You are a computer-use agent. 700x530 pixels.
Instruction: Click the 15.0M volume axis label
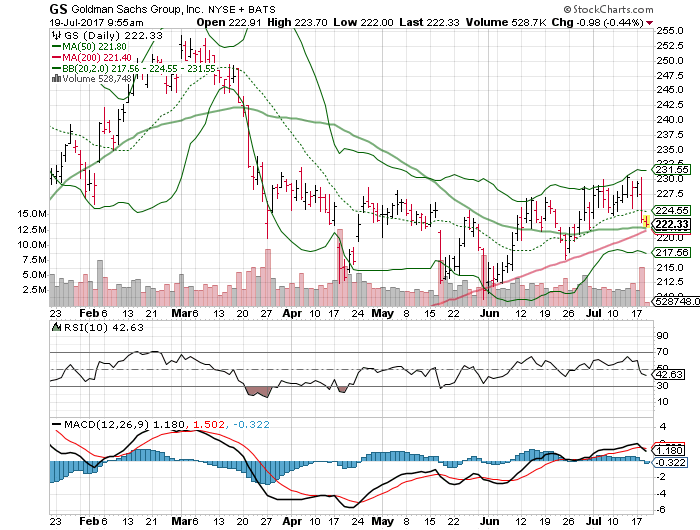click(32, 214)
